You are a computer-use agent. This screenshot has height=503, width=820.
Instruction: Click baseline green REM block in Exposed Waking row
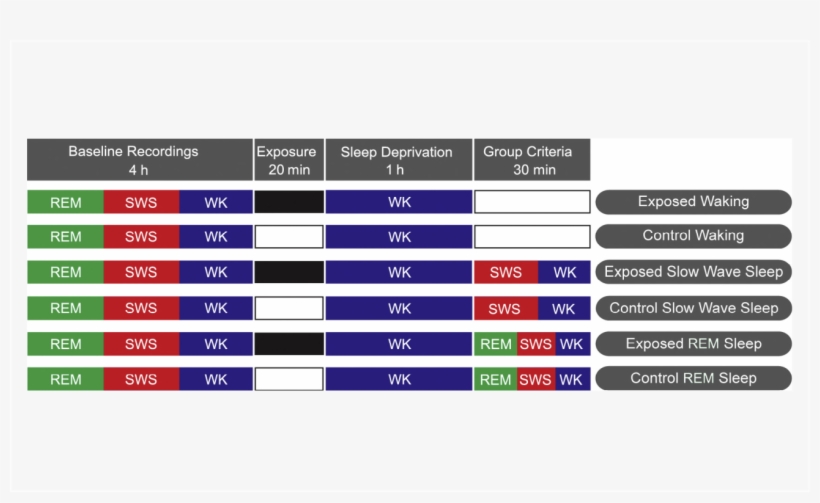pyautogui.click(x=66, y=202)
